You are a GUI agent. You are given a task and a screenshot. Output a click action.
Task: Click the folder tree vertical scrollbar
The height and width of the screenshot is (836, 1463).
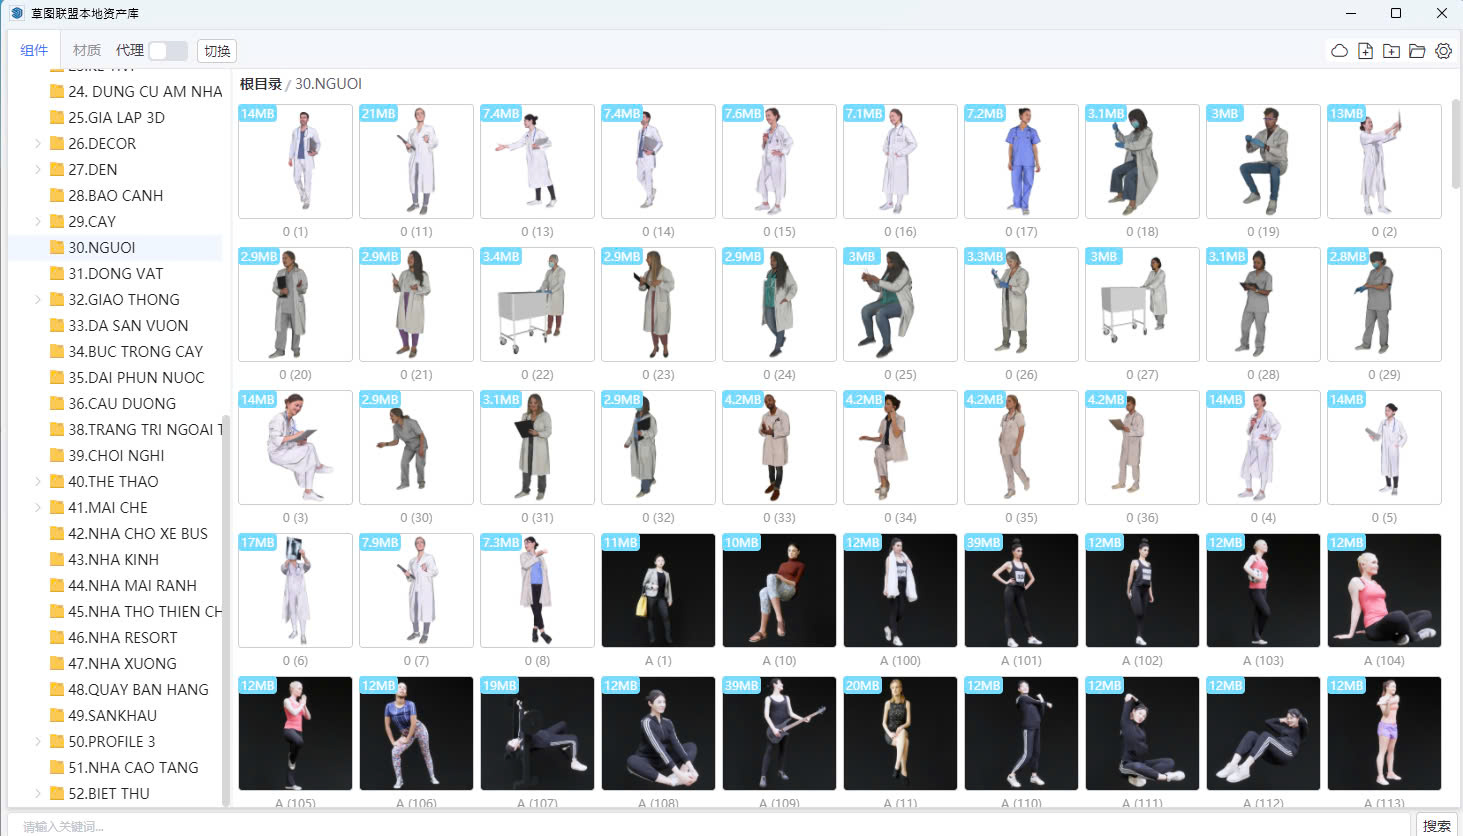coord(226,600)
